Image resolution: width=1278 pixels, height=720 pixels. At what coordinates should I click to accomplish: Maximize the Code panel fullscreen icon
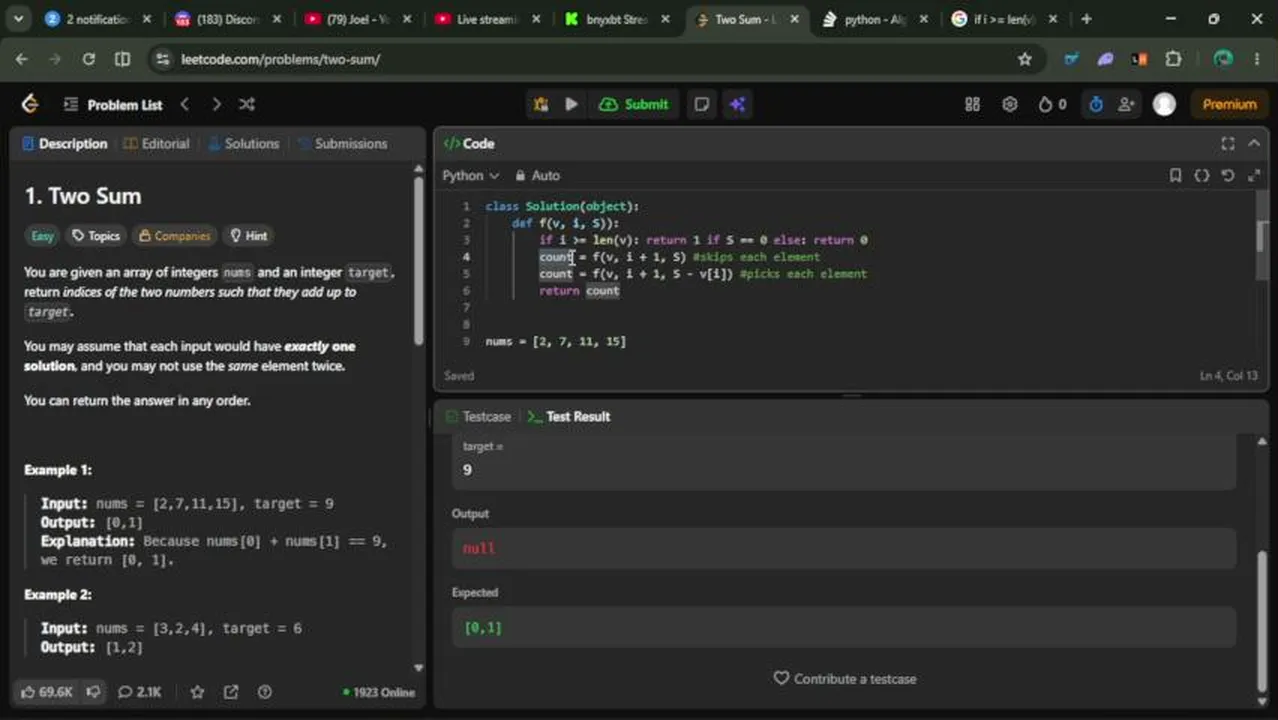[x=1228, y=144]
